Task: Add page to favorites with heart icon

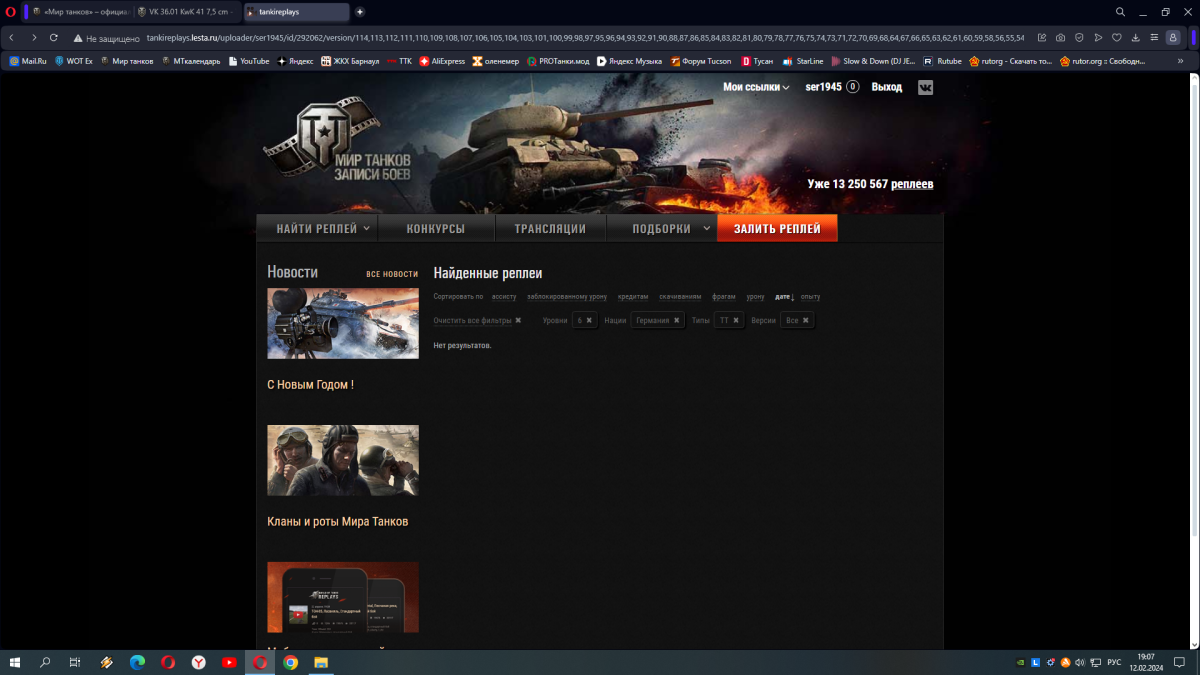Action: click(x=1117, y=37)
